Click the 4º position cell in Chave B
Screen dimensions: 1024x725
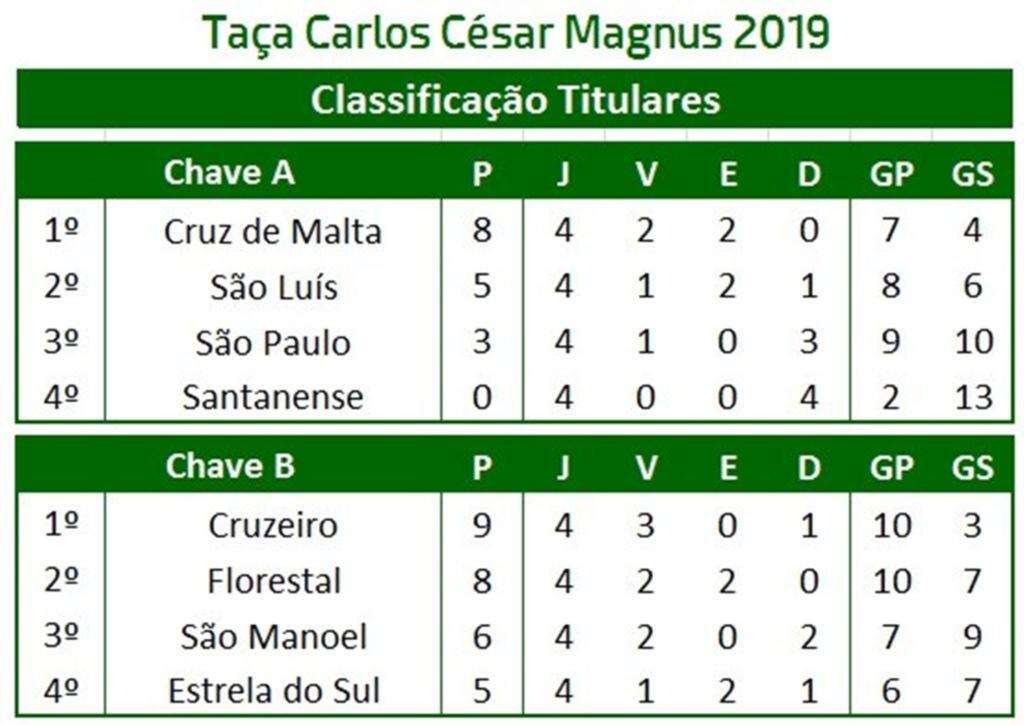(x=61, y=690)
